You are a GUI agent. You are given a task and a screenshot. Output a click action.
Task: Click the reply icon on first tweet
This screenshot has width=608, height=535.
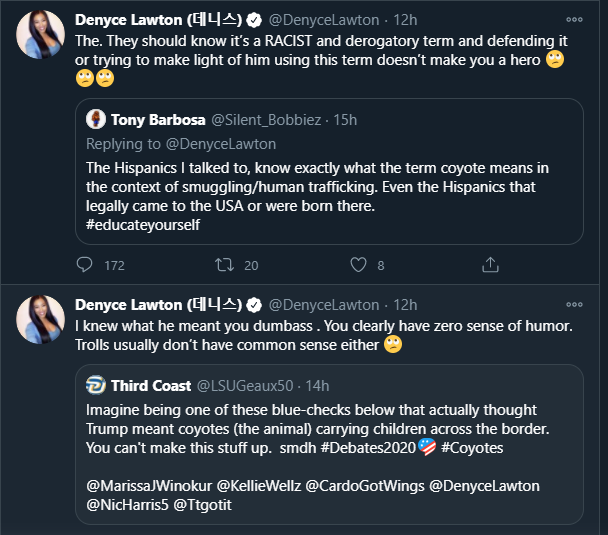[x=84, y=265]
